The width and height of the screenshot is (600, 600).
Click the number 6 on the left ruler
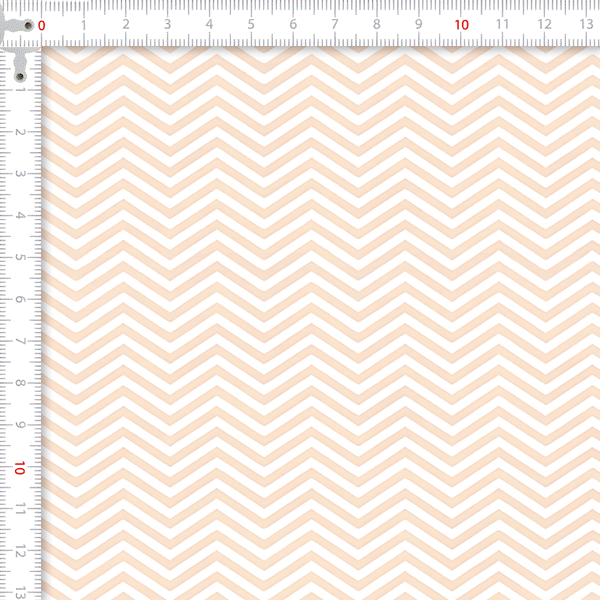[x=21, y=299]
